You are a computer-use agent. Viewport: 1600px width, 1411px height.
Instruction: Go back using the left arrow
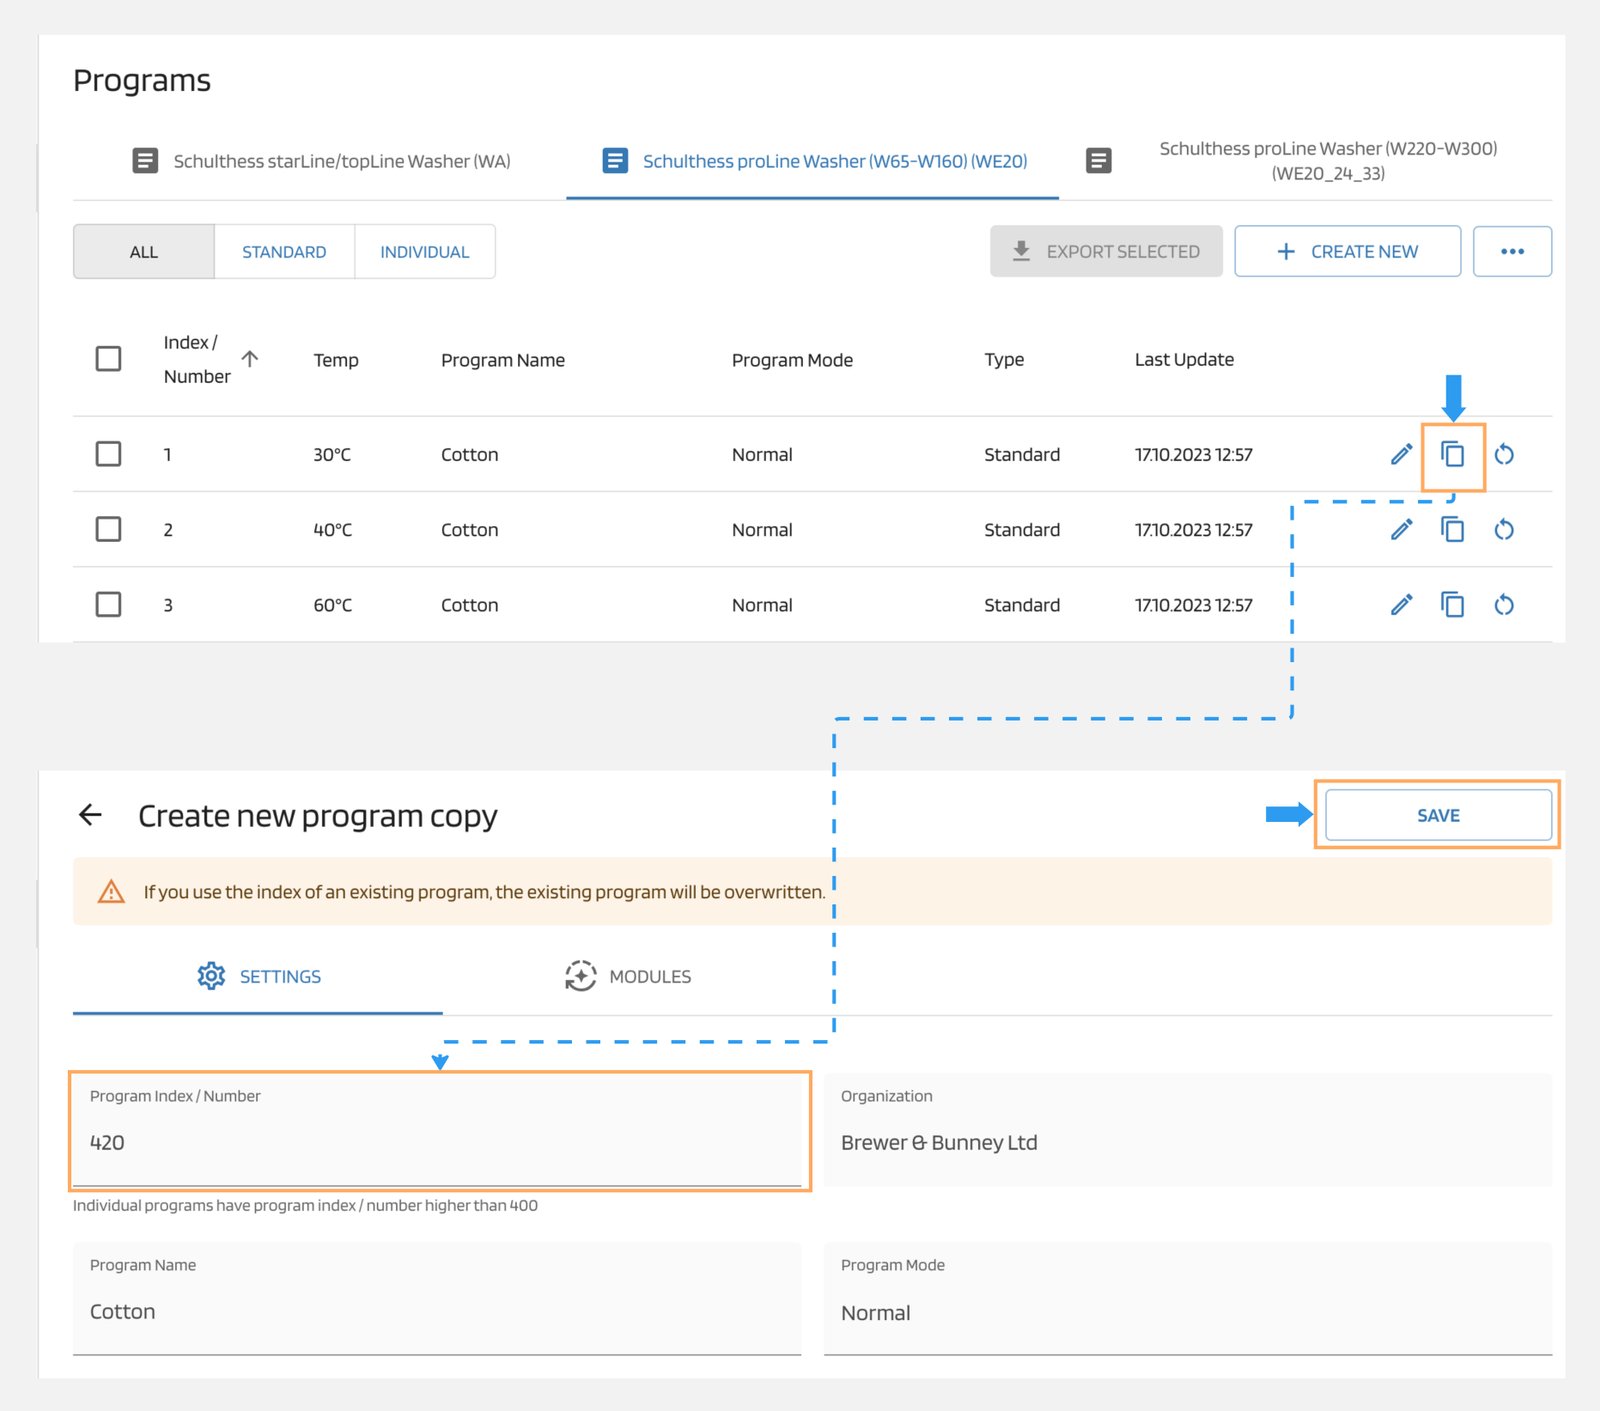click(91, 815)
